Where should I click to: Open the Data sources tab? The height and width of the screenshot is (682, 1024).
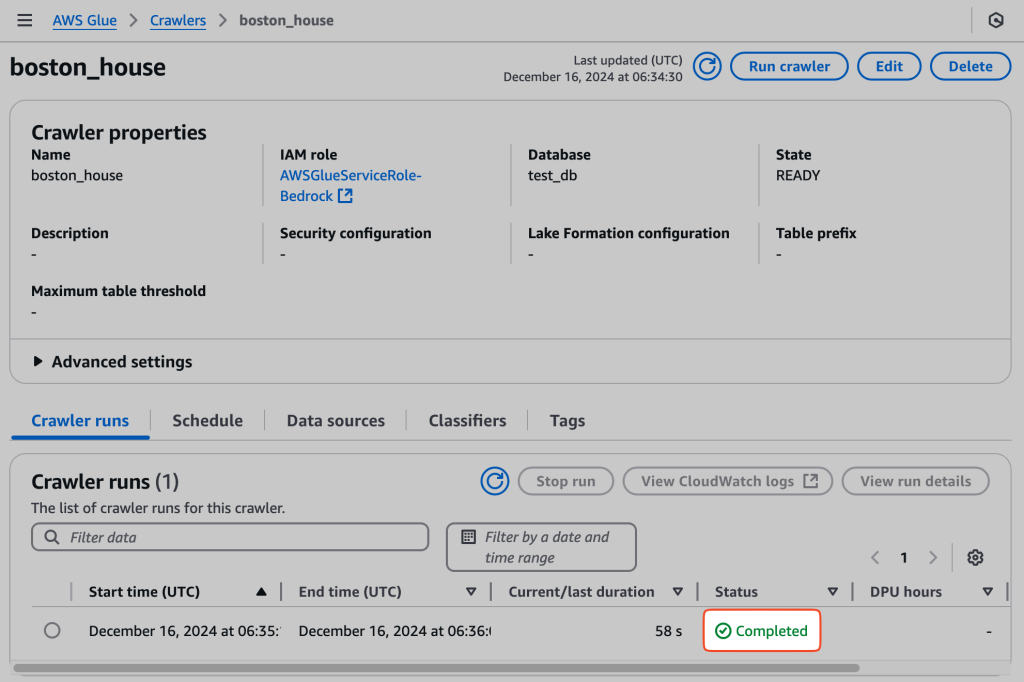(x=336, y=421)
